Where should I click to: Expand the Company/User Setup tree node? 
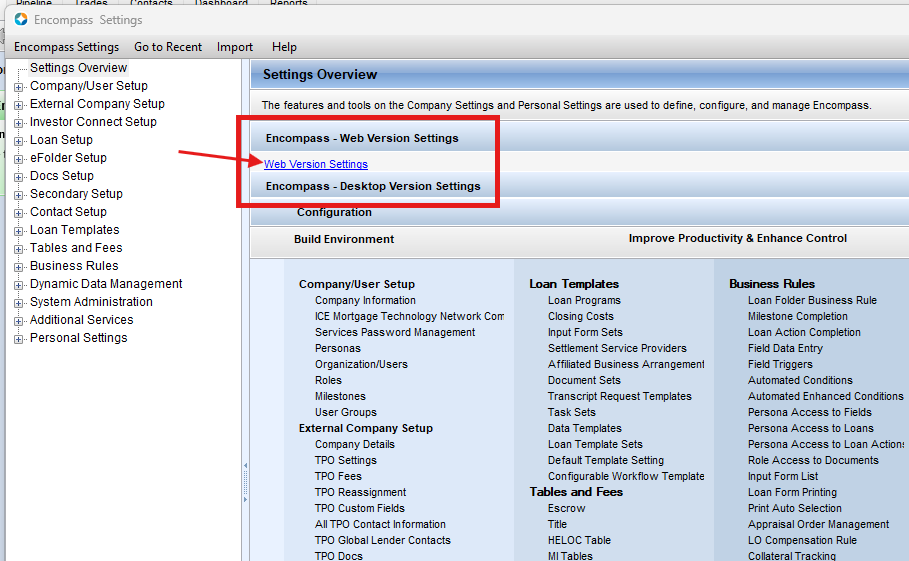pyautogui.click(x=19, y=88)
